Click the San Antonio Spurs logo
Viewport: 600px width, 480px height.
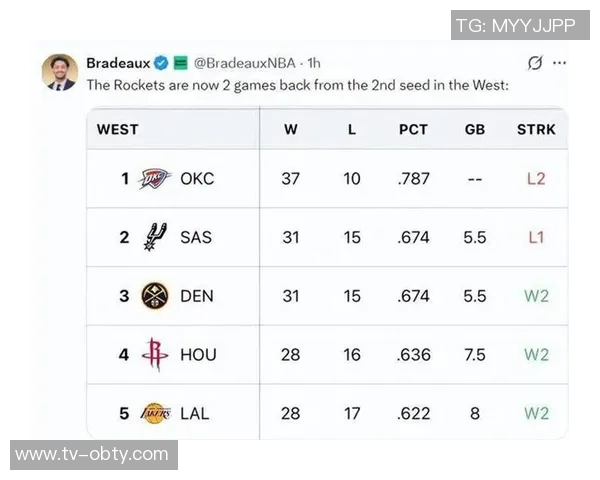(x=155, y=237)
